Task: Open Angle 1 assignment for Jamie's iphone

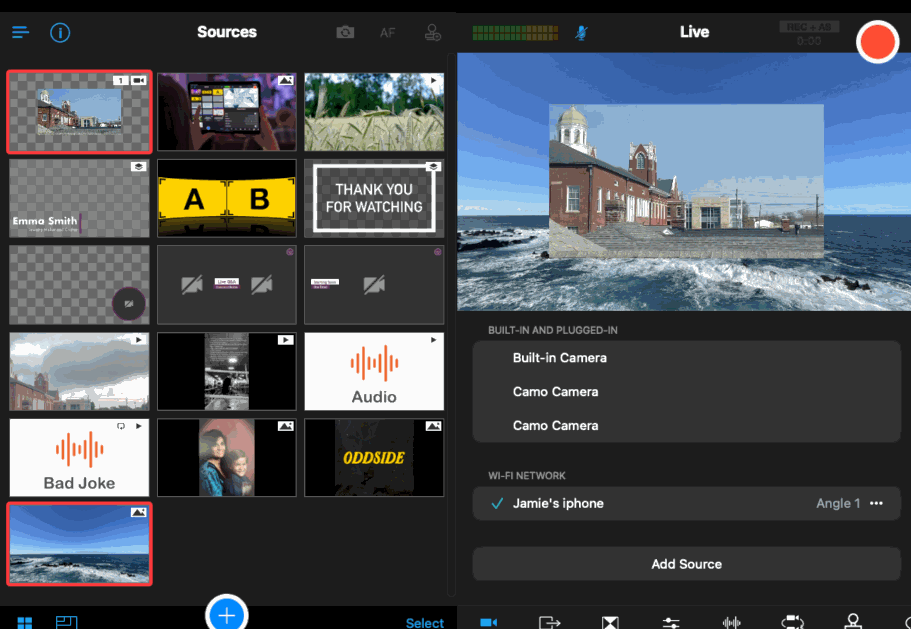Action: point(838,504)
